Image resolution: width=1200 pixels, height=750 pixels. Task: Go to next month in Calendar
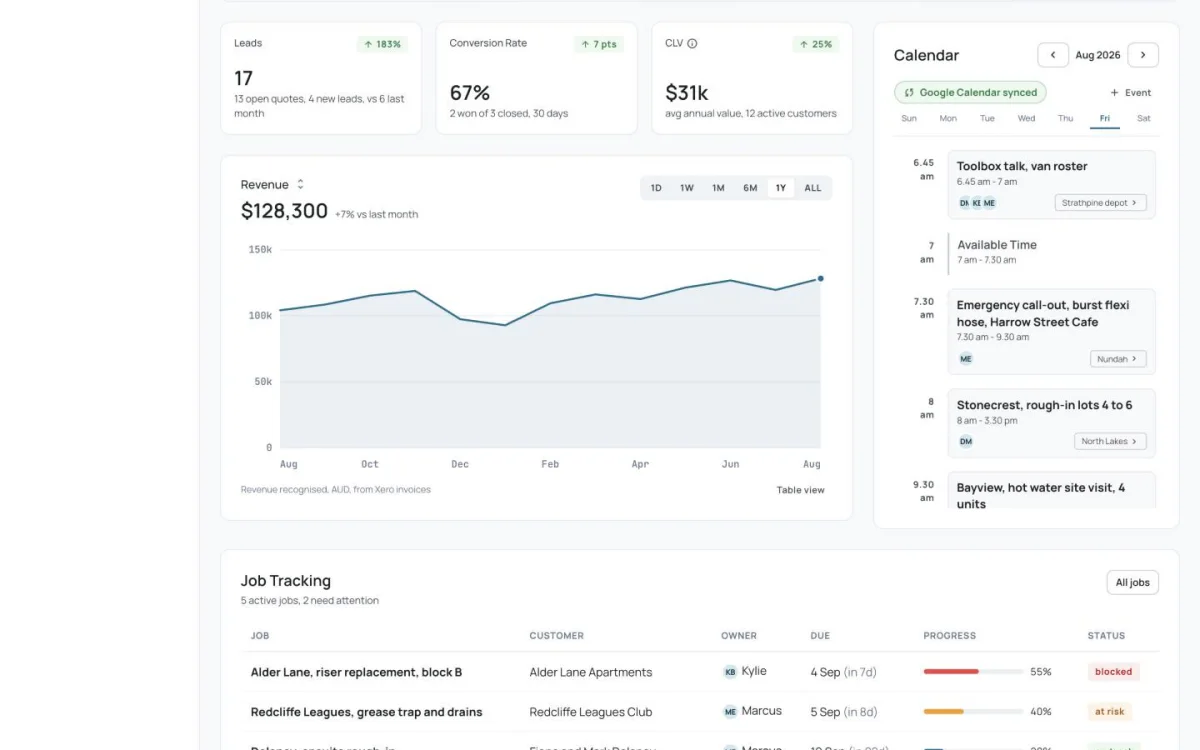click(1143, 55)
